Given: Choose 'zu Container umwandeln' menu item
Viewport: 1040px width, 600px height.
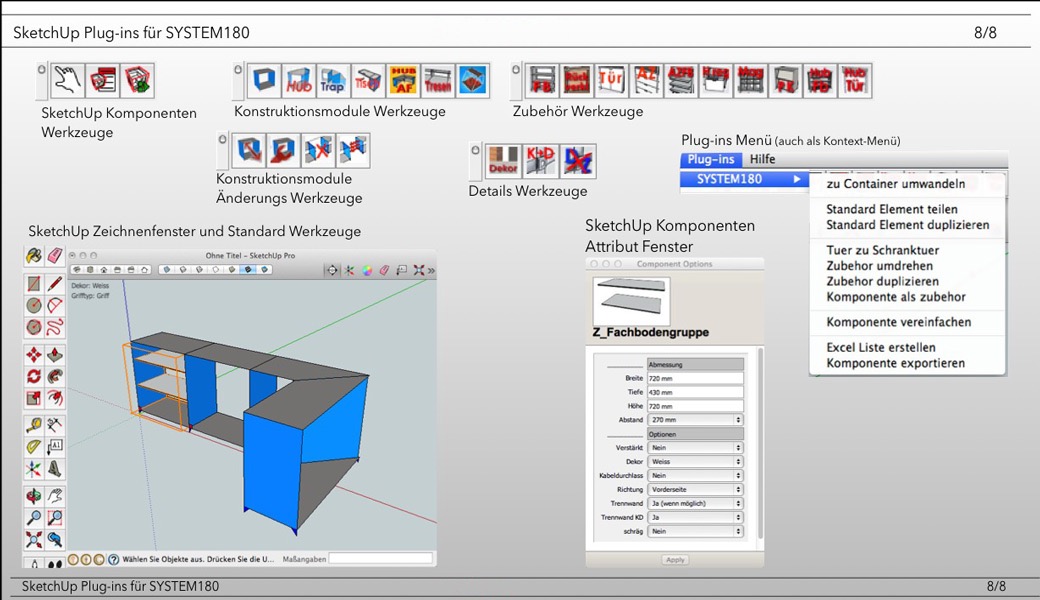Looking at the screenshot, I should click(x=895, y=184).
